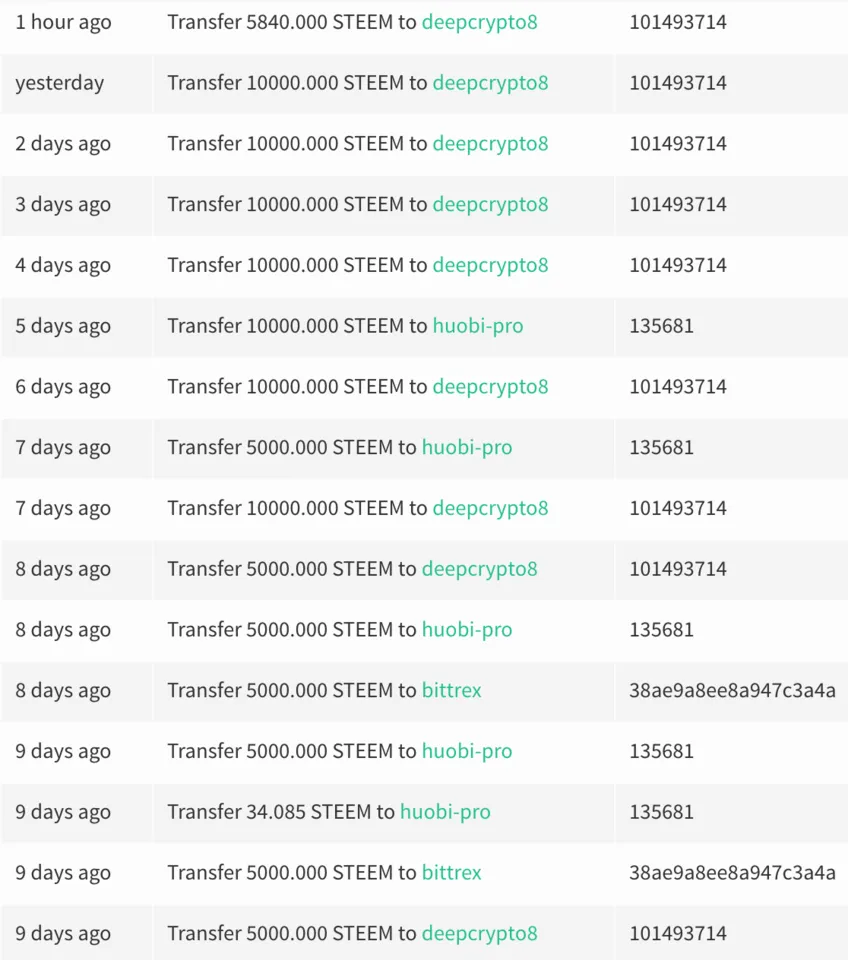Open deepcrypto8 link in 5840.000 STEEM transfer

point(479,22)
